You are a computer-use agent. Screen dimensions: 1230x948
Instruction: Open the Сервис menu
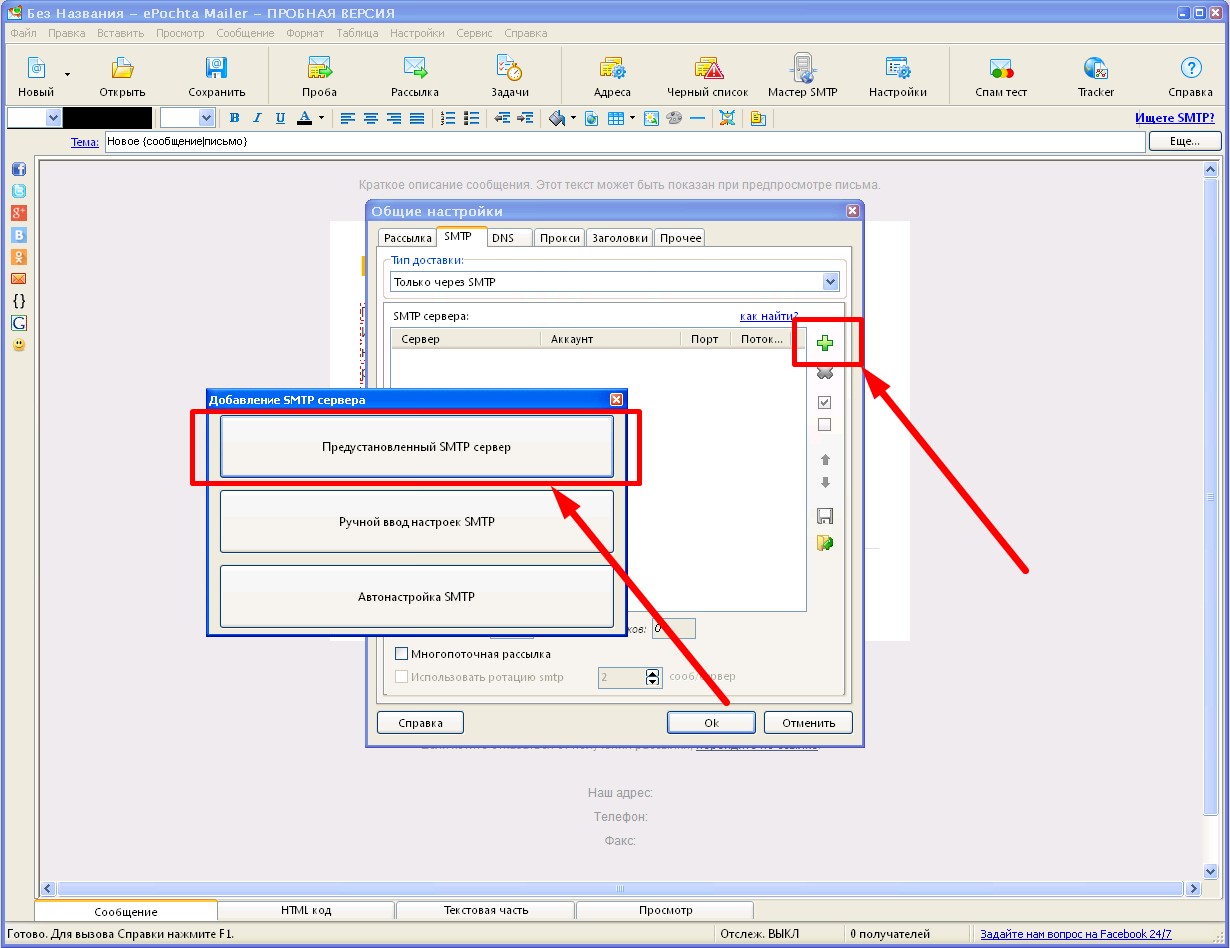pyautogui.click(x=474, y=33)
